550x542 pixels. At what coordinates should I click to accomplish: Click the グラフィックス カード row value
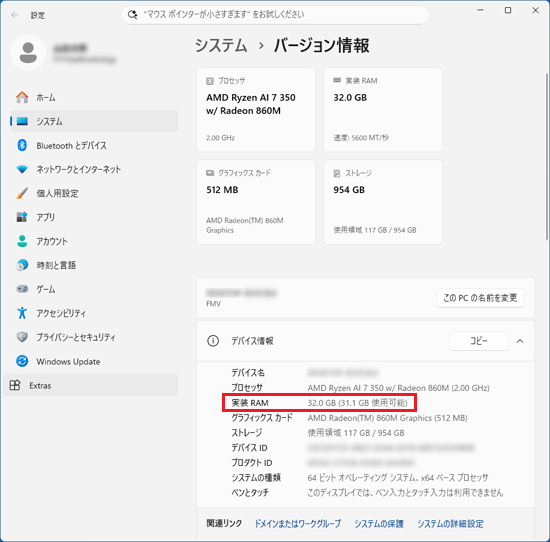pos(388,418)
